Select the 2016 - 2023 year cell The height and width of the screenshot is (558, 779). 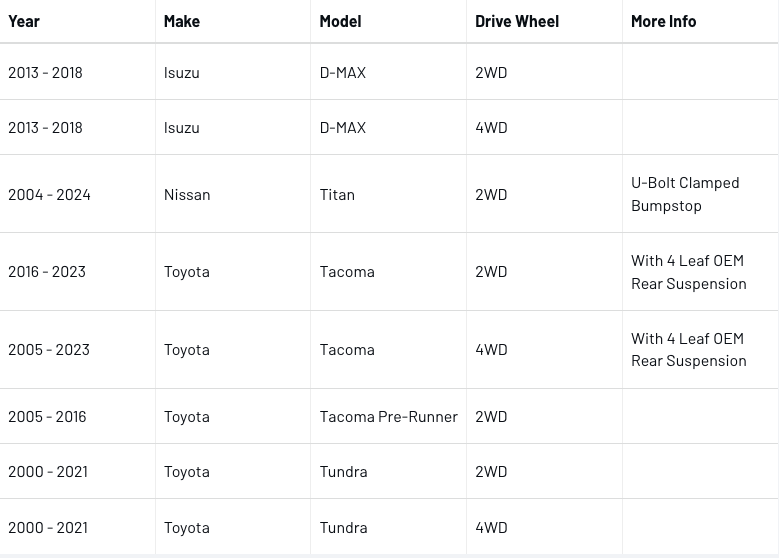[x=47, y=271]
